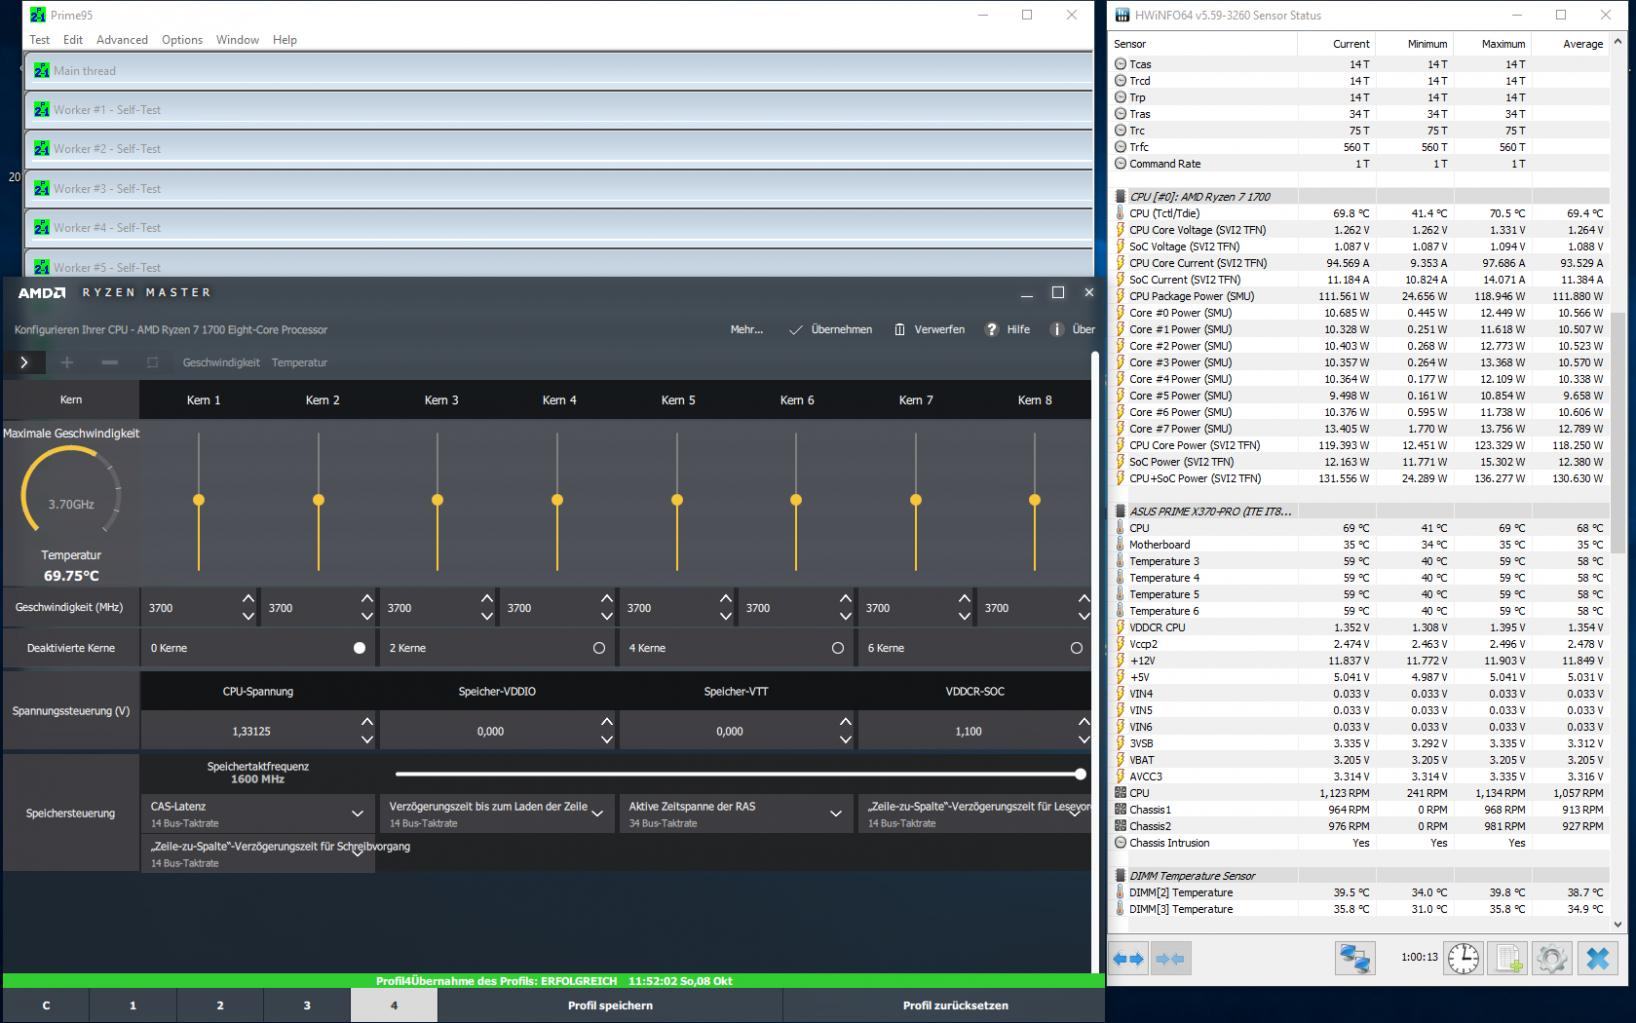1636x1023 pixels.
Task: Select the 6 Kerne radio button
Action: coord(1076,648)
